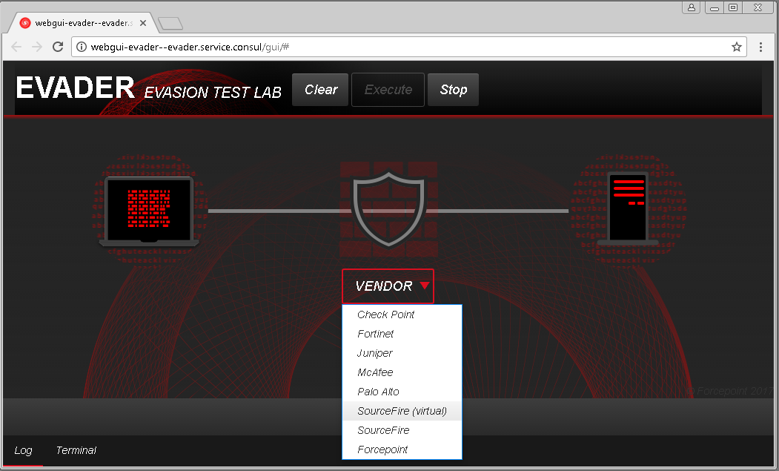Viewport: 779px width, 471px height.
Task: Open the VENDOR dropdown
Action: [388, 286]
